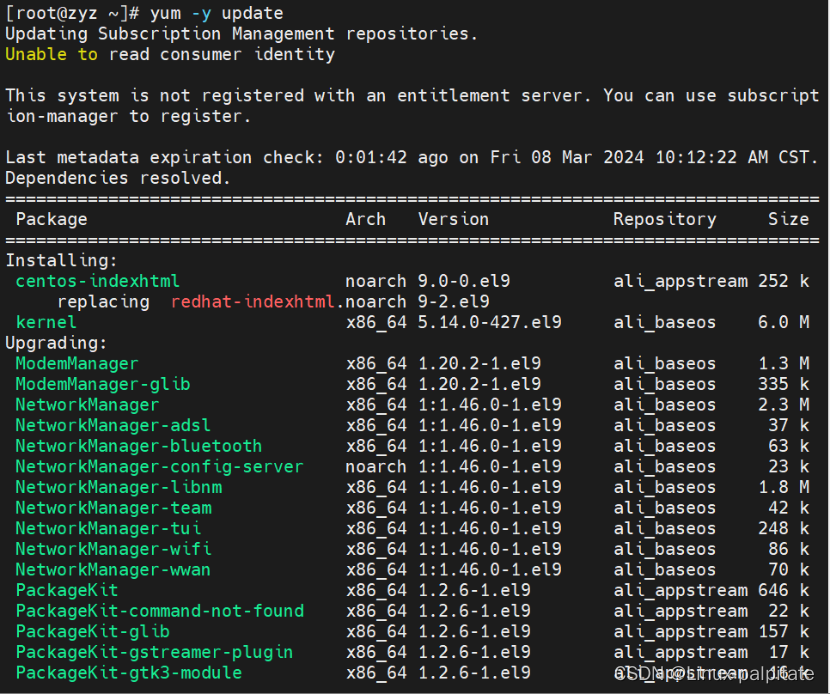Select the NetworkManager-bluetooth package name
Screen dimensions: 830x694
pos(139,447)
